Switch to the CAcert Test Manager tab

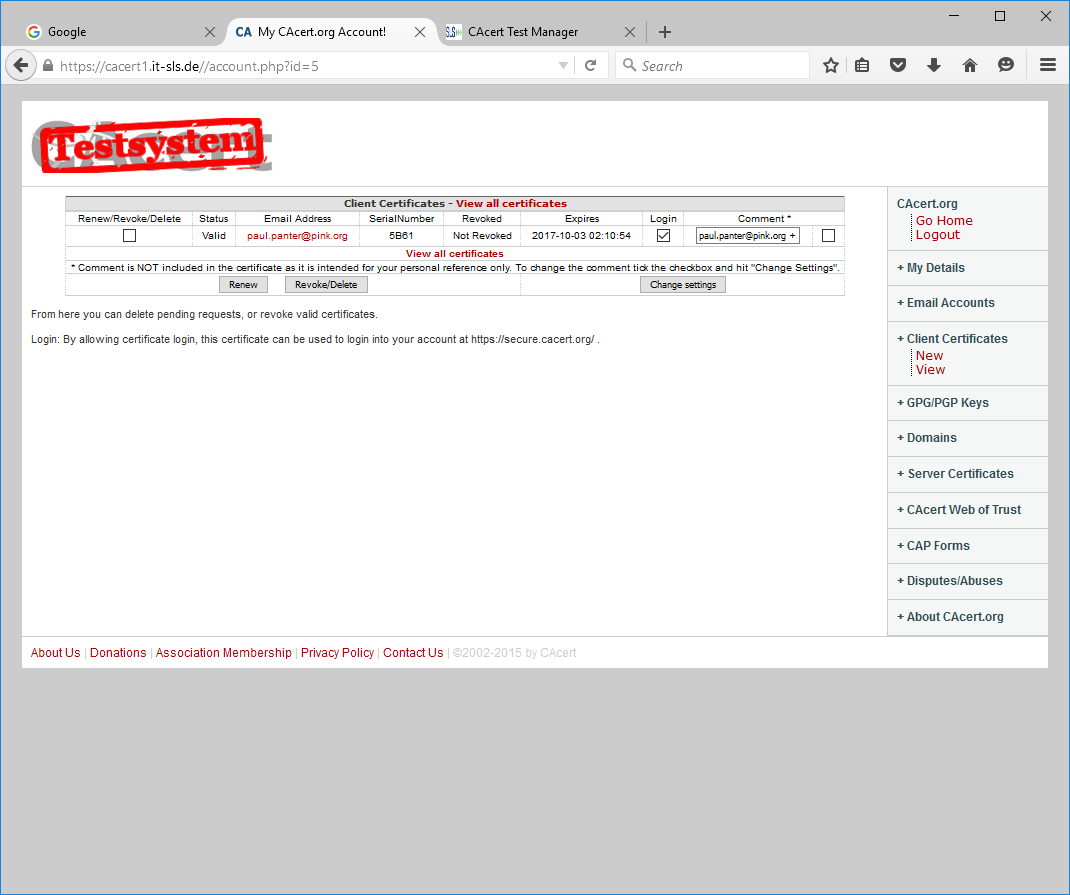523,32
